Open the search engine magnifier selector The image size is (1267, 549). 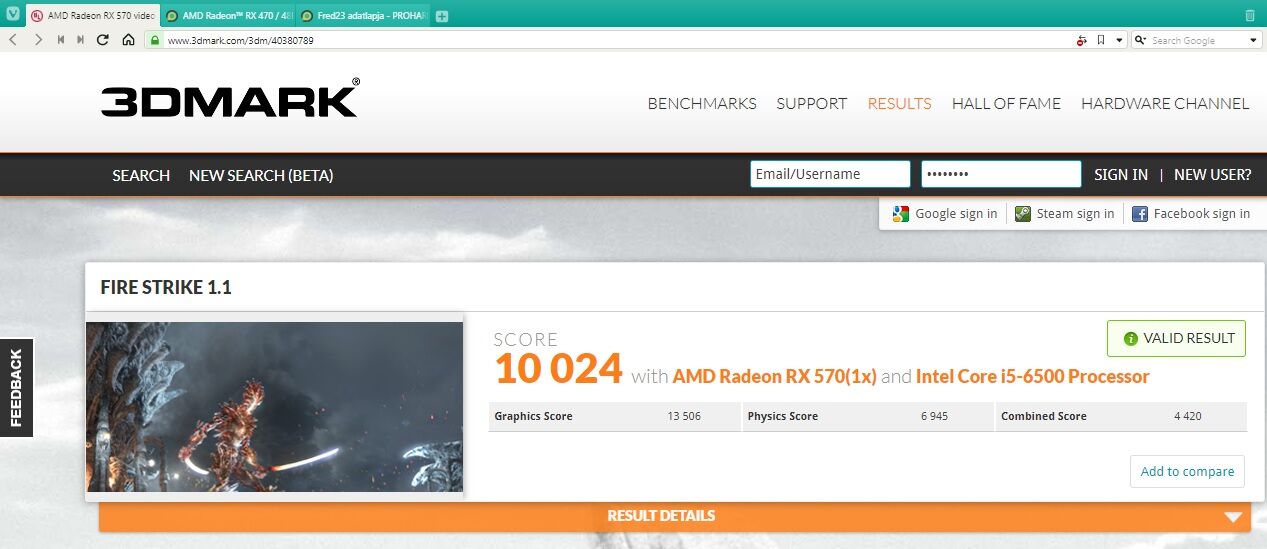pyautogui.click(x=1141, y=40)
